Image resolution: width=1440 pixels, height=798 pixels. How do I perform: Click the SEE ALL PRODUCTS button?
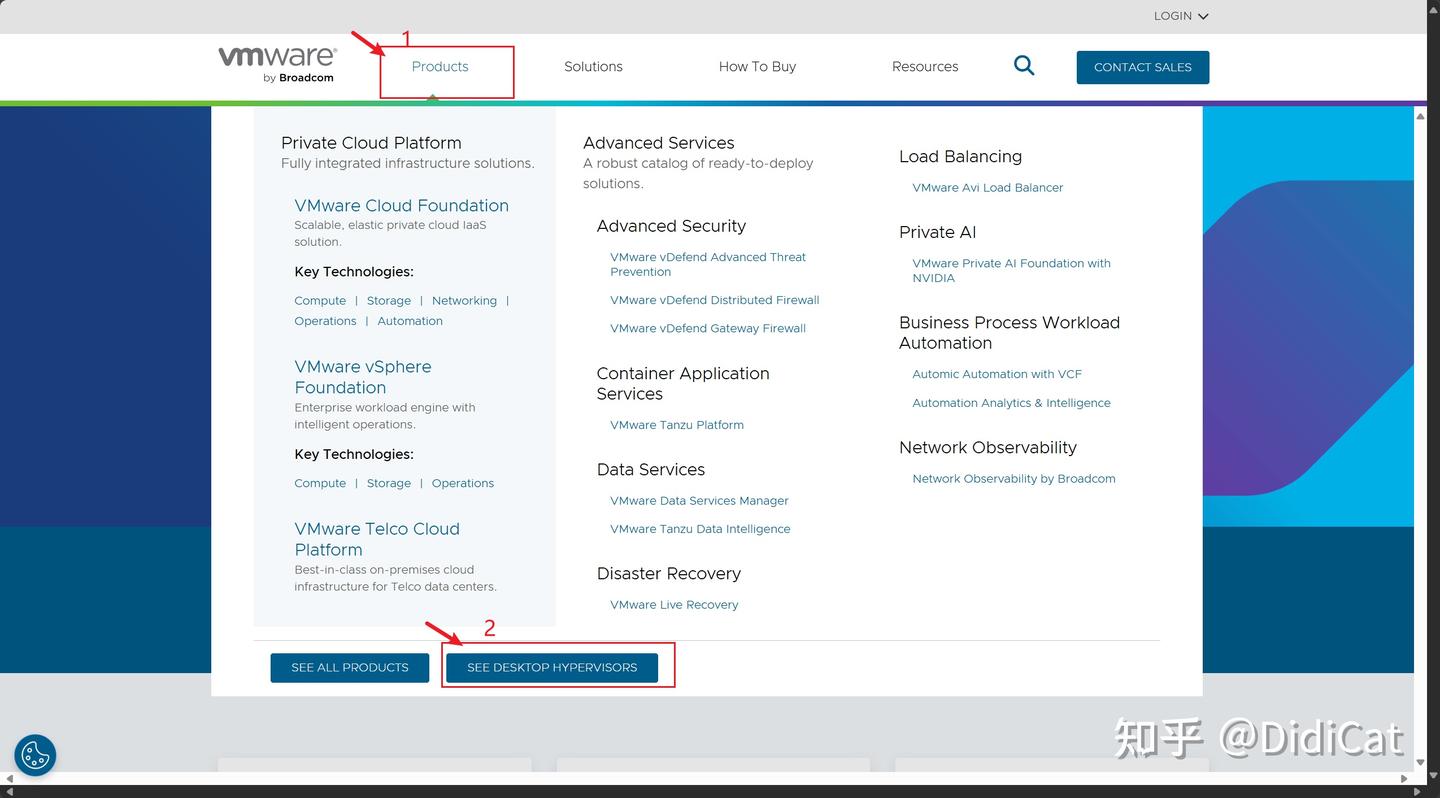point(350,668)
